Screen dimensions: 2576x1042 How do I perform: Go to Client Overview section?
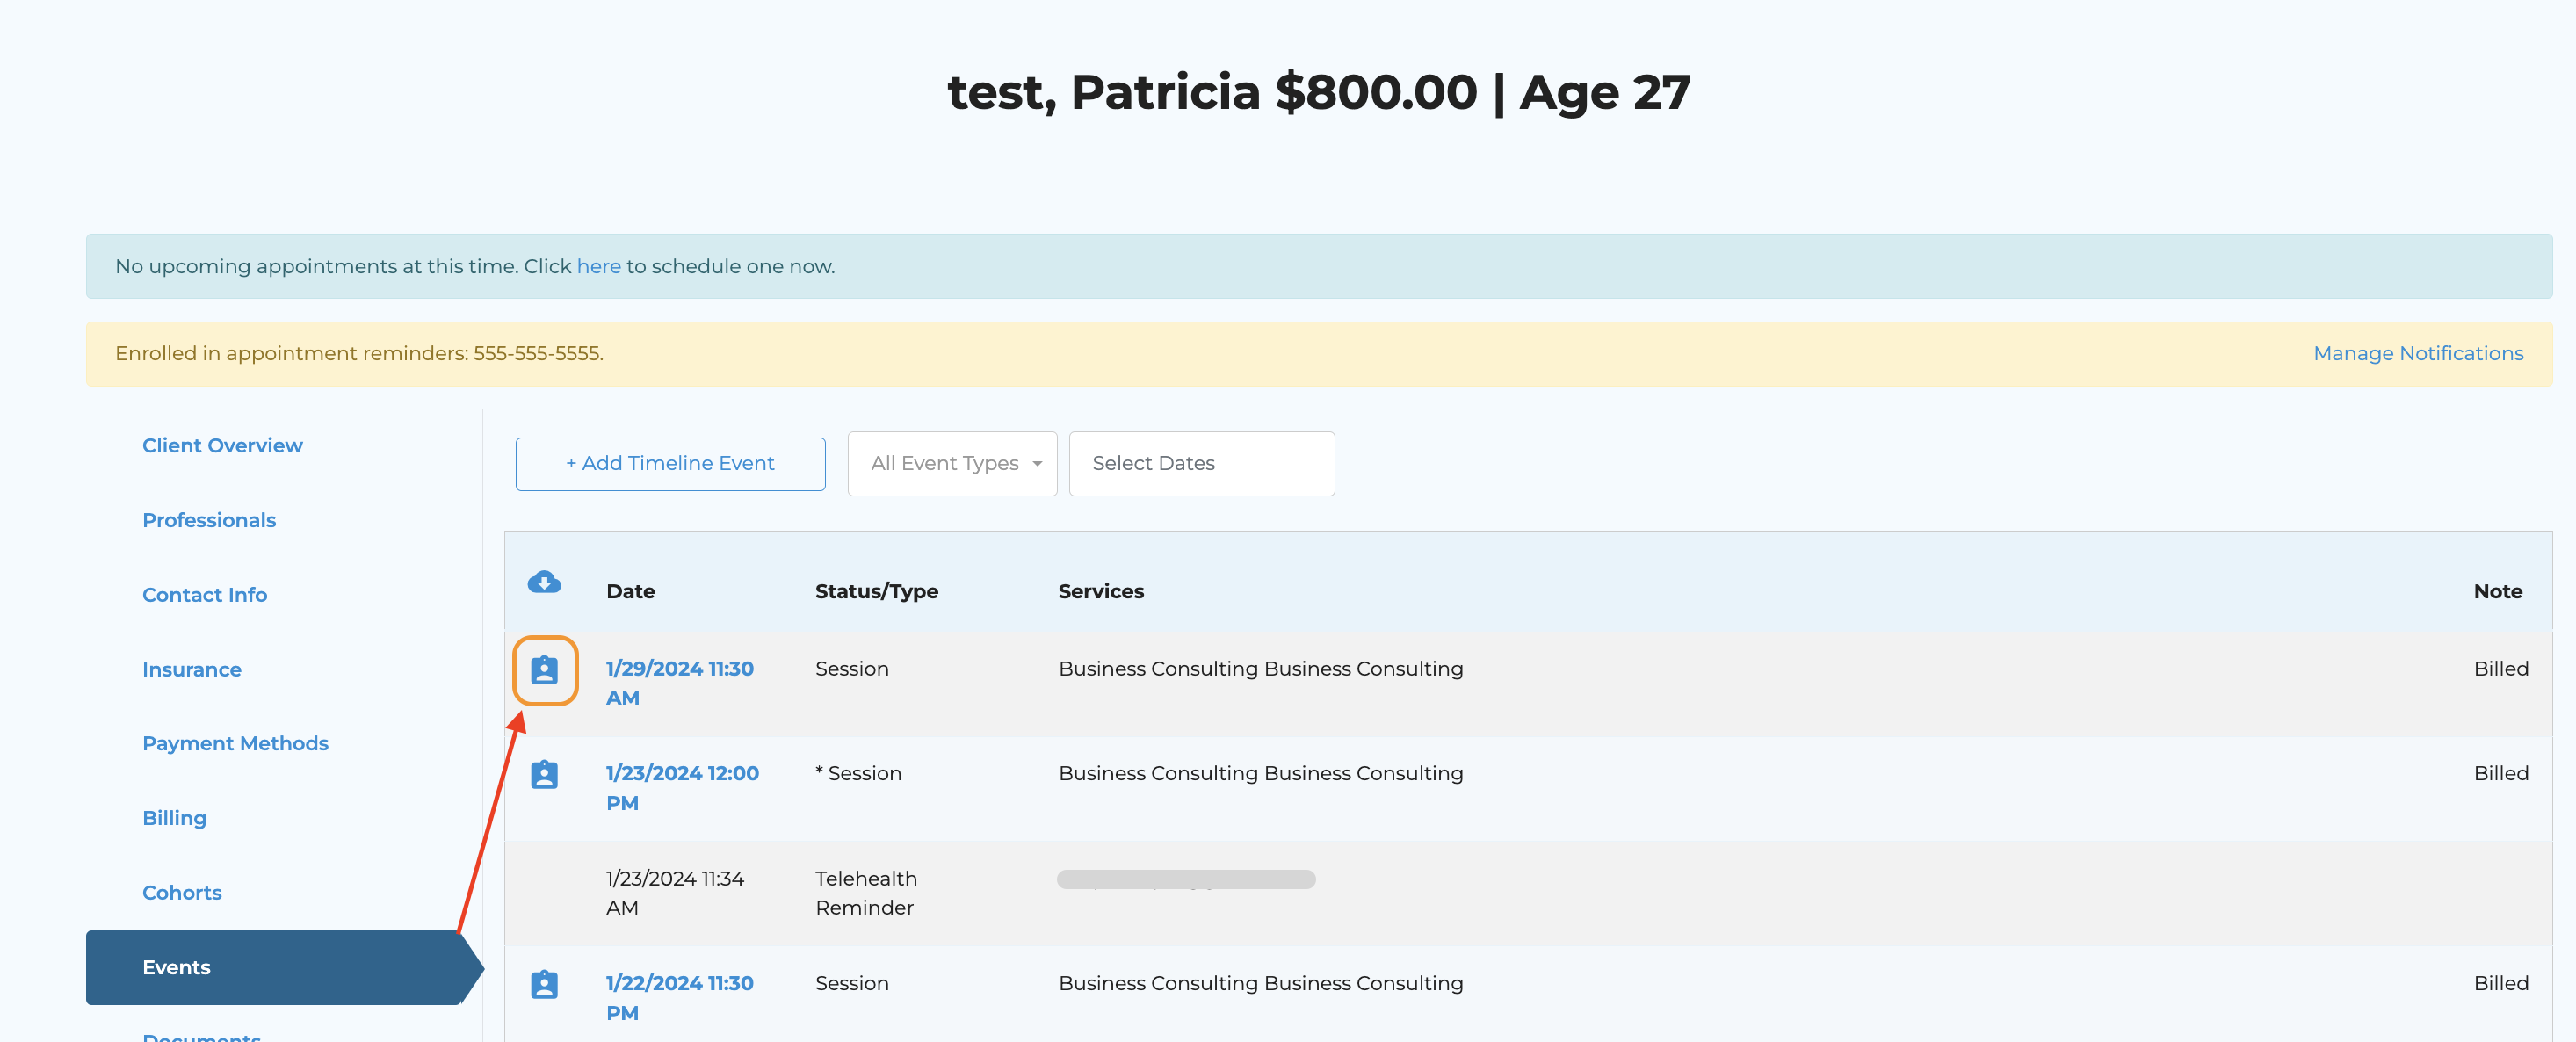pos(222,445)
